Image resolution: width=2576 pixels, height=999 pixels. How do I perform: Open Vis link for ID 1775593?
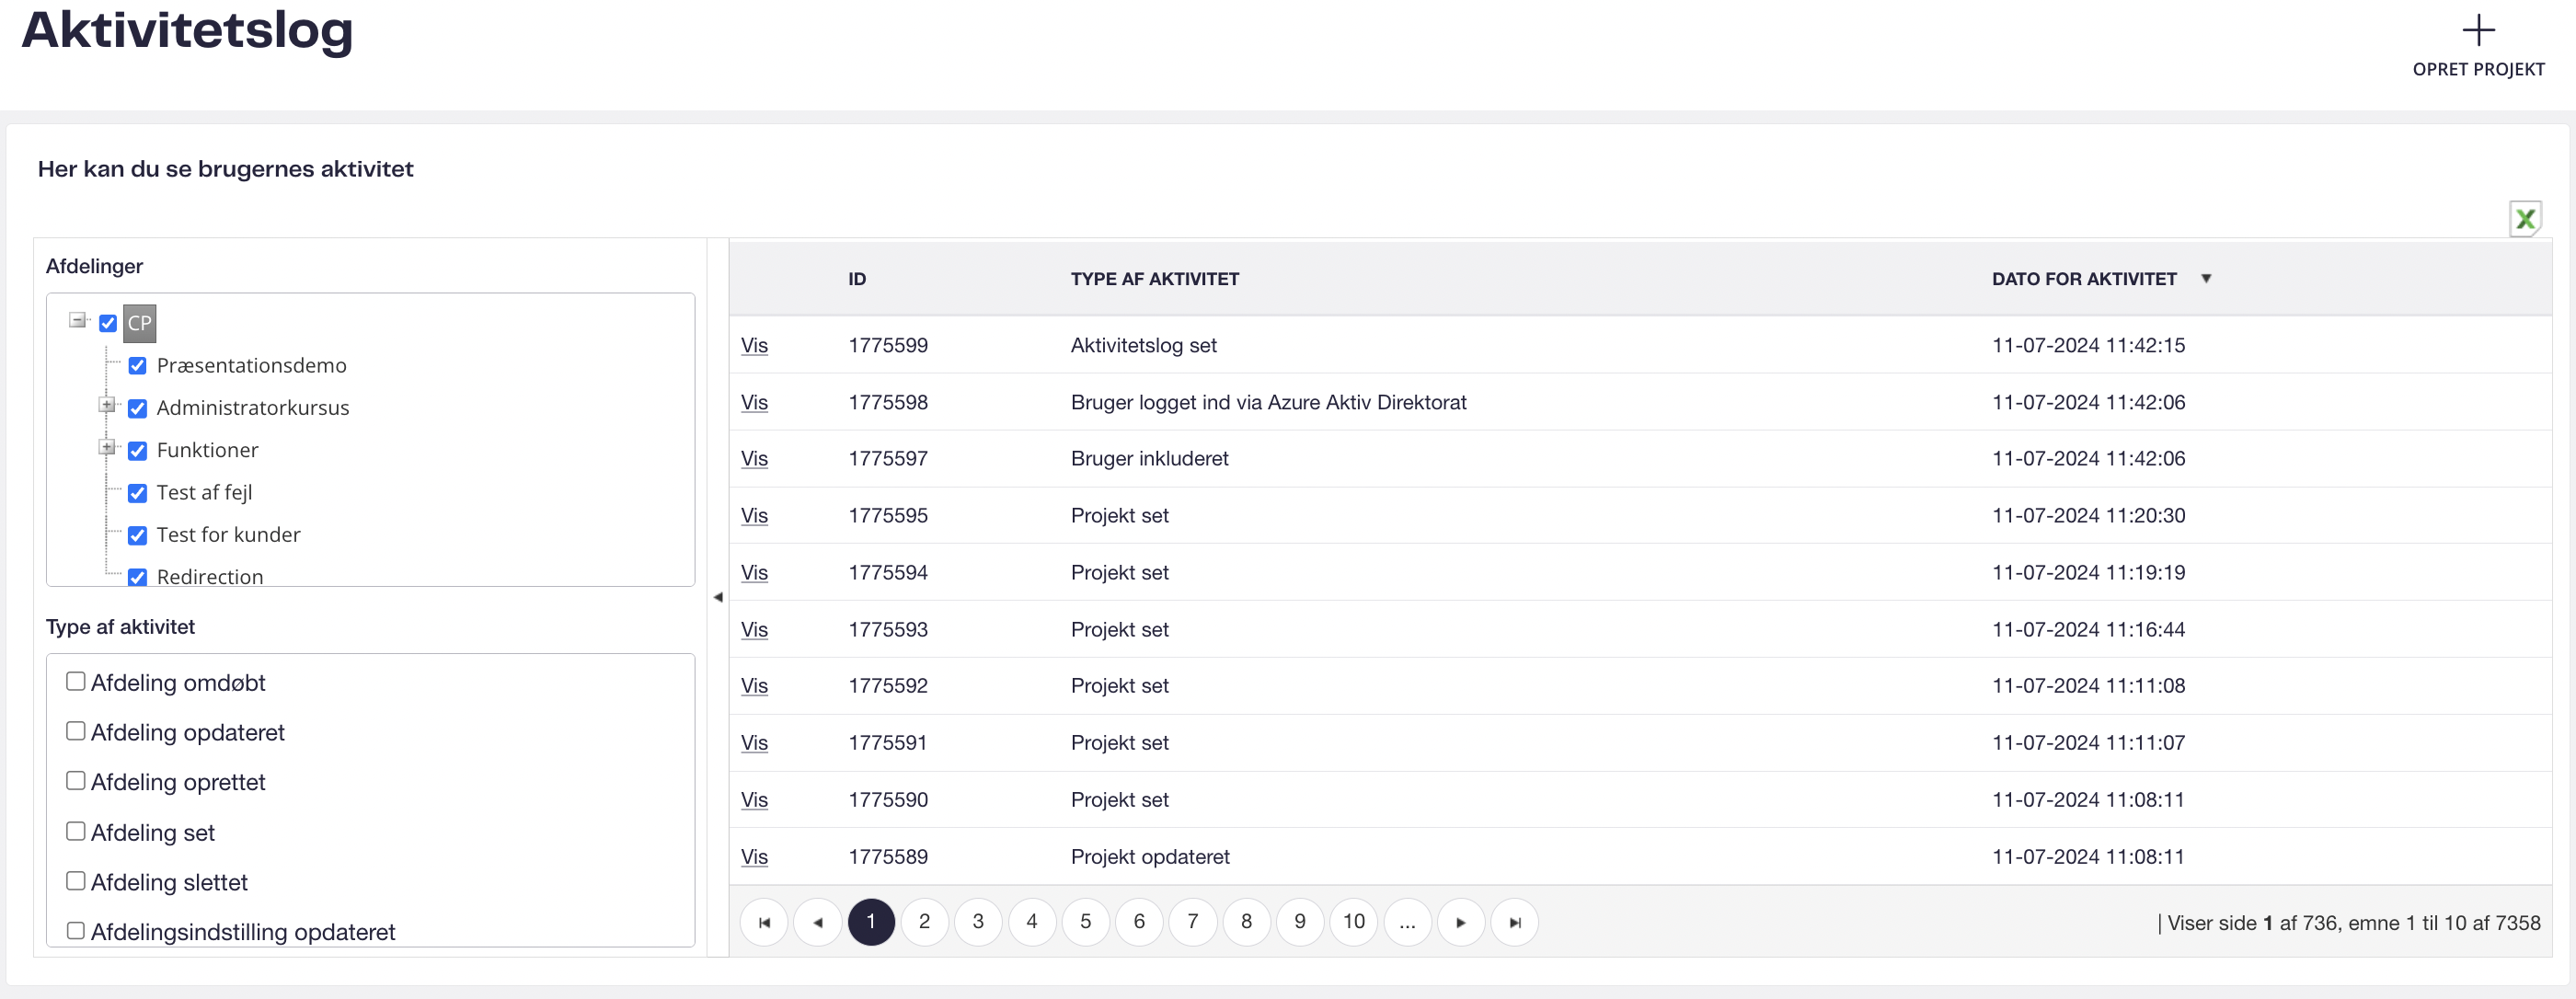[754, 630]
